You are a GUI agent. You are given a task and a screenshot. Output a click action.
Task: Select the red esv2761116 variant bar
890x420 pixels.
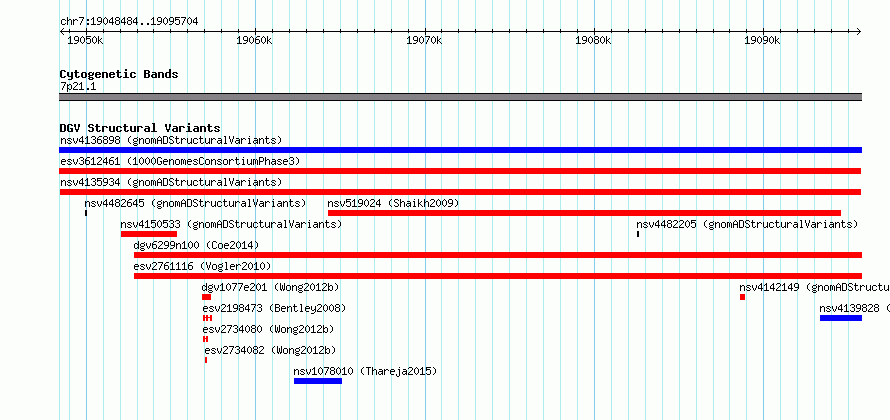coord(498,276)
